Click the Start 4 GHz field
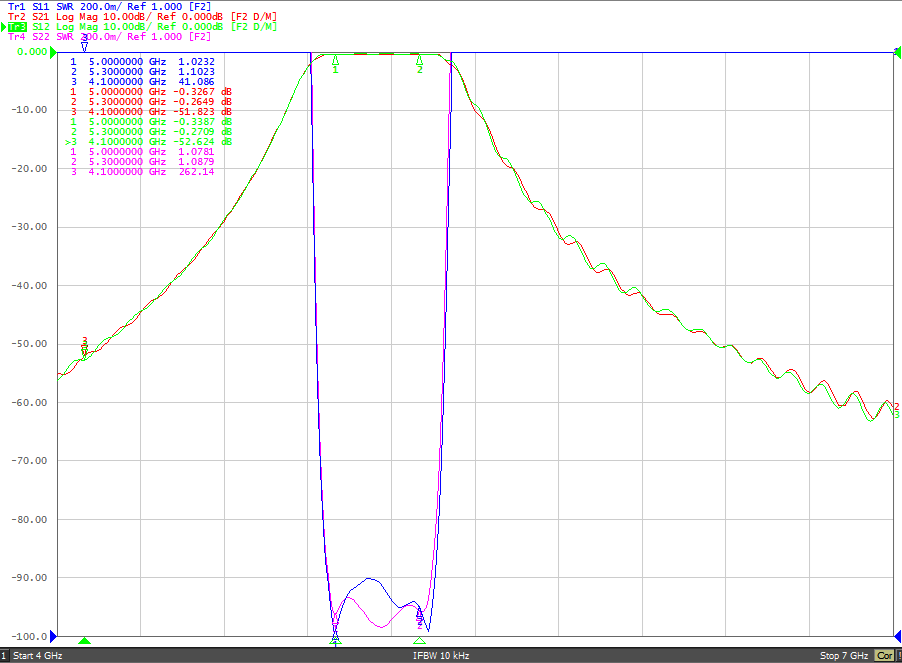 click(x=37, y=656)
